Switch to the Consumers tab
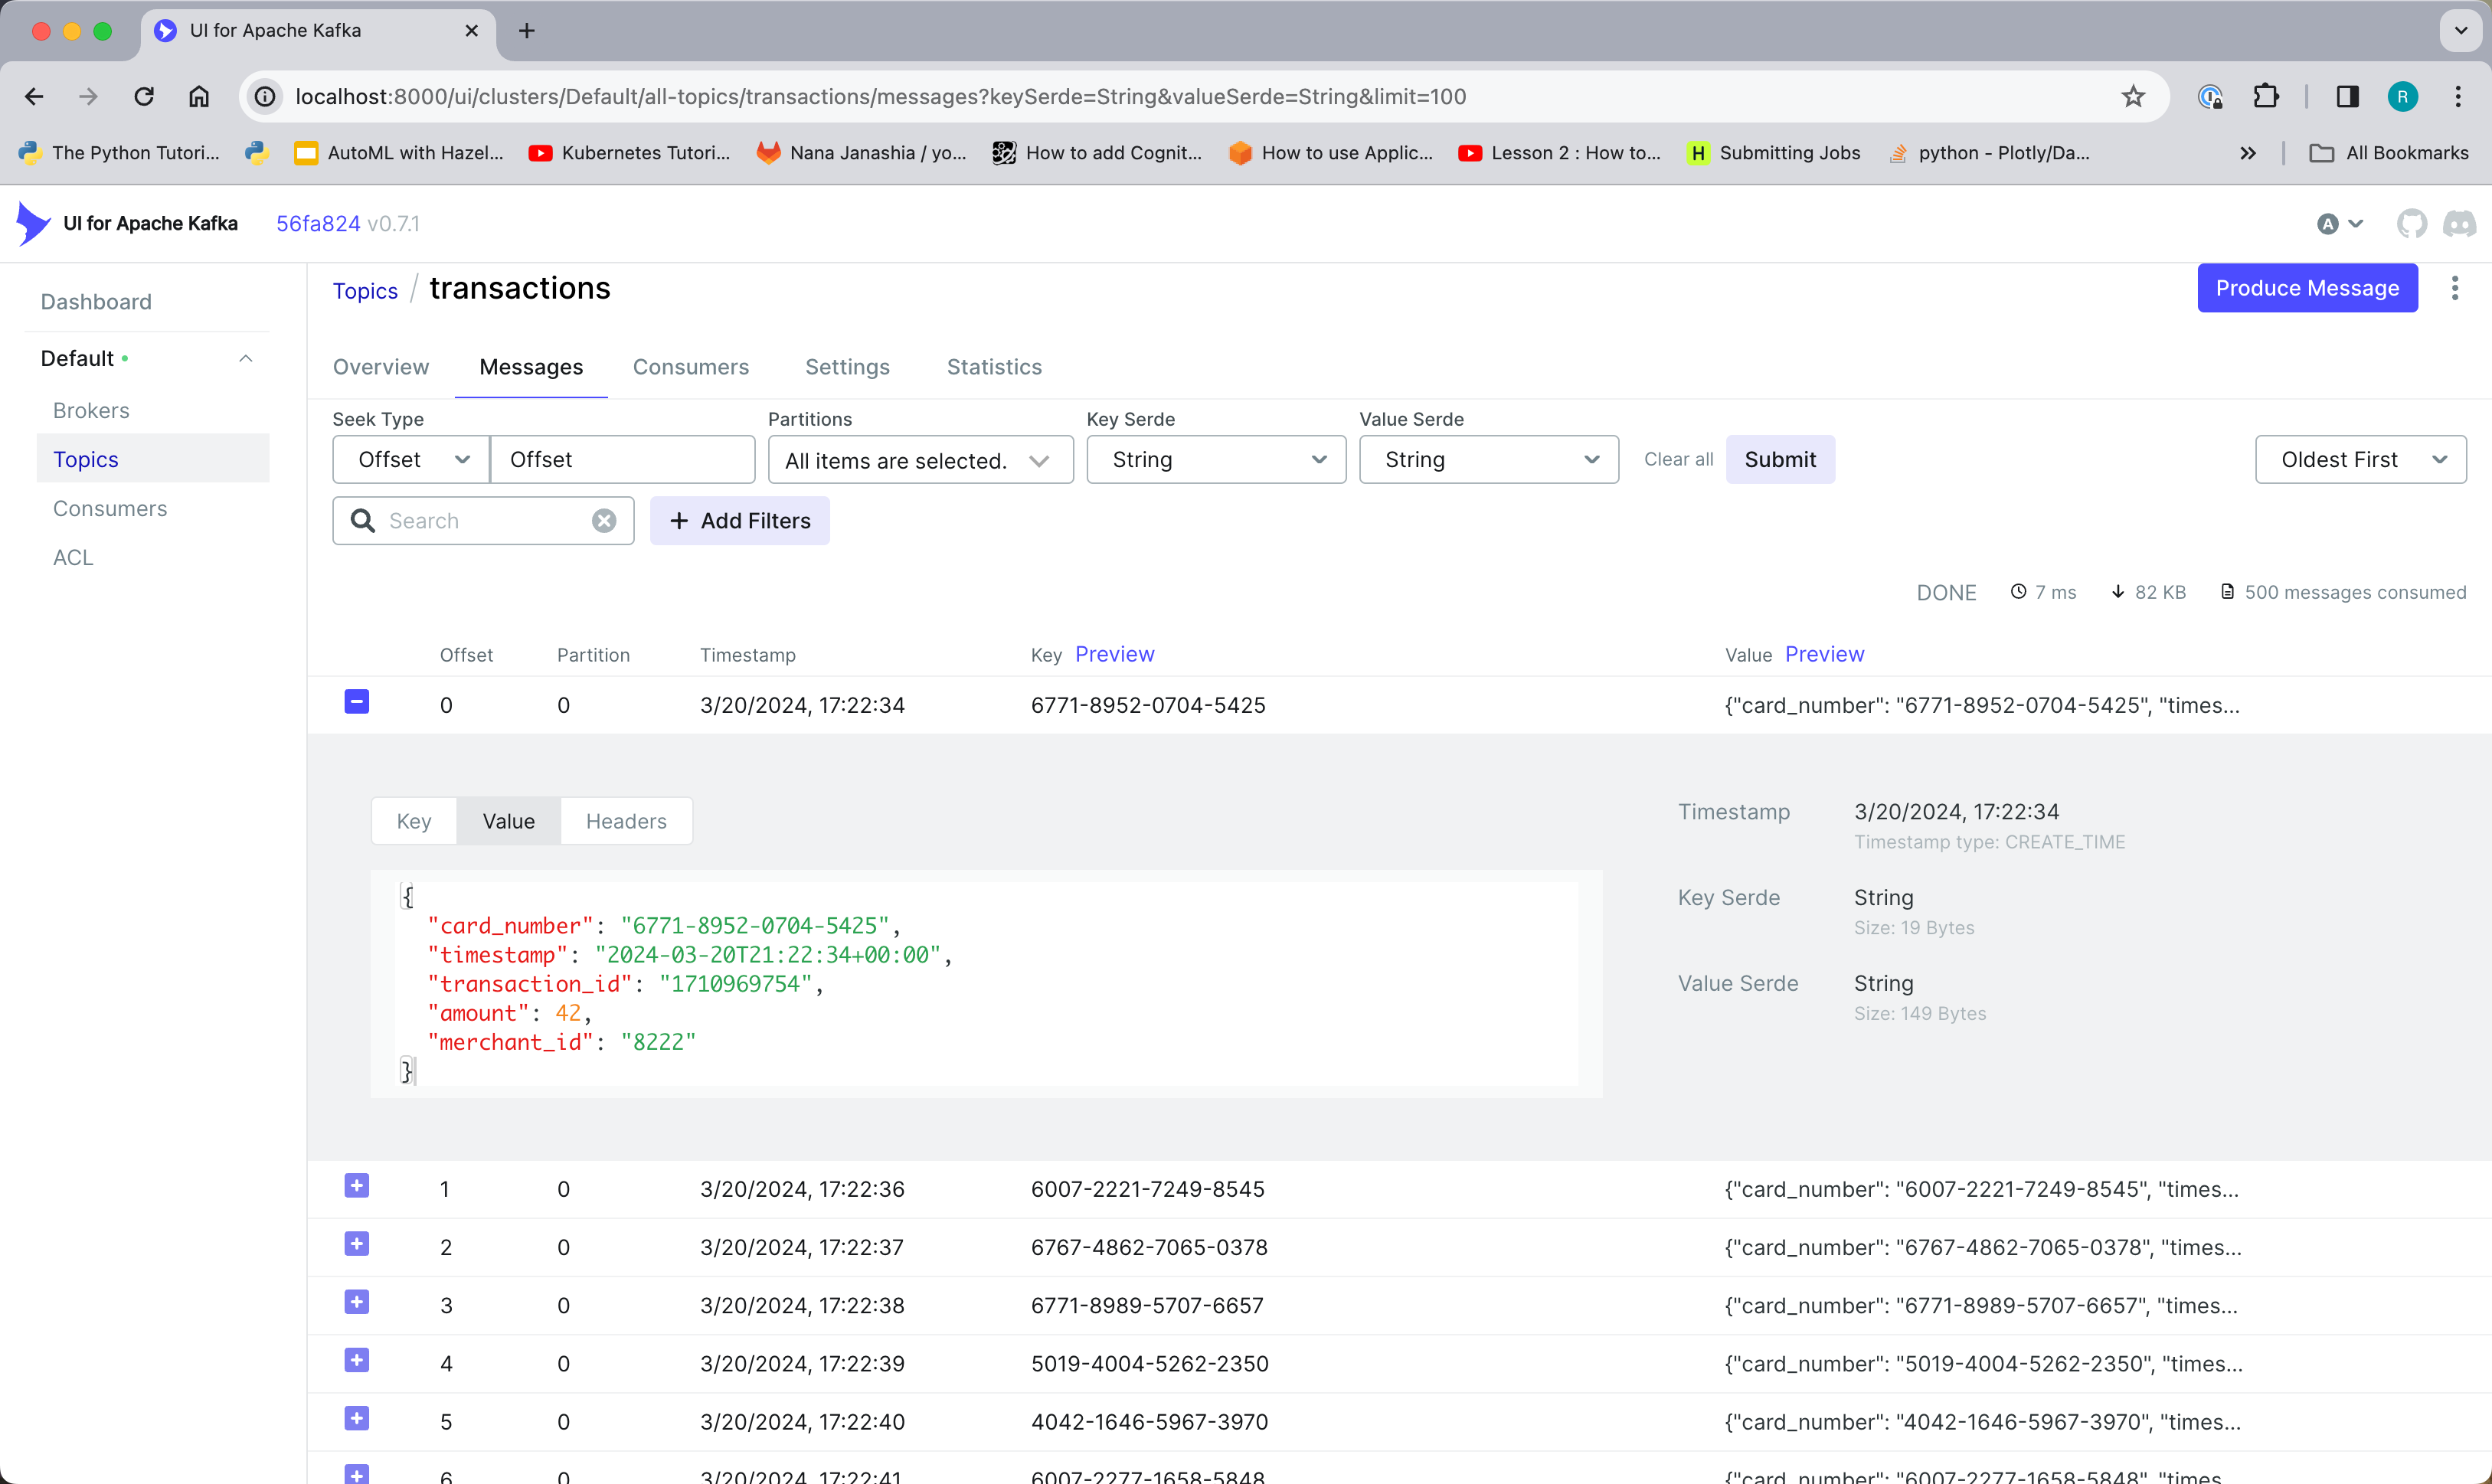The width and height of the screenshot is (2492, 1484). coord(691,368)
